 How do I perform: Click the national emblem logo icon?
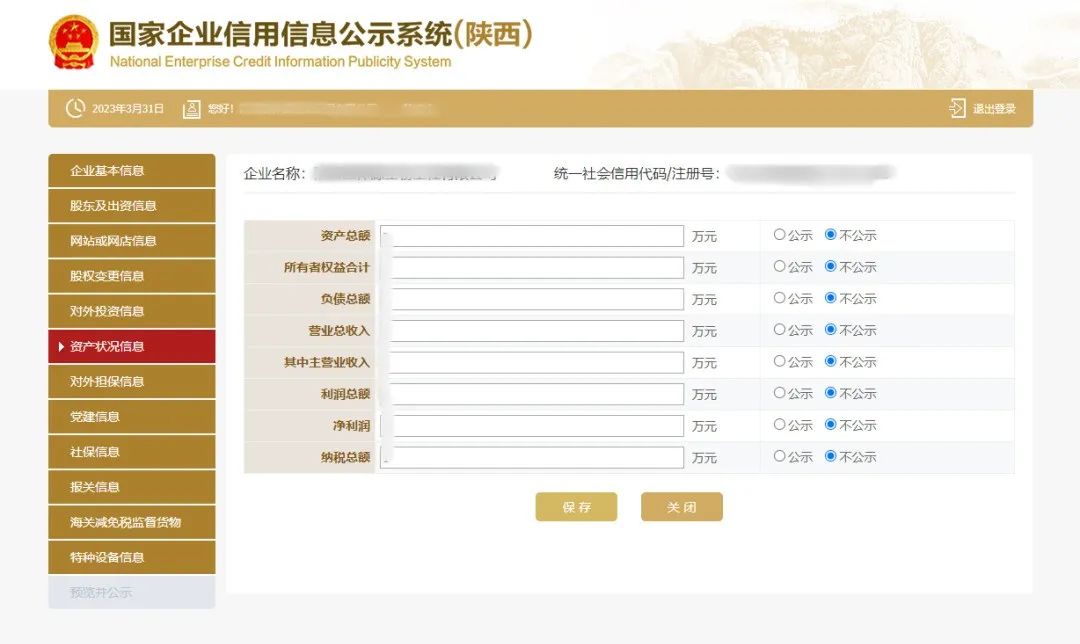click(73, 42)
